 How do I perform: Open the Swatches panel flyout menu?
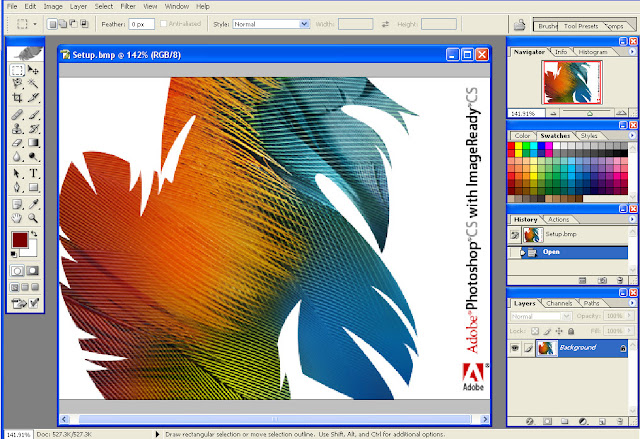click(632, 135)
